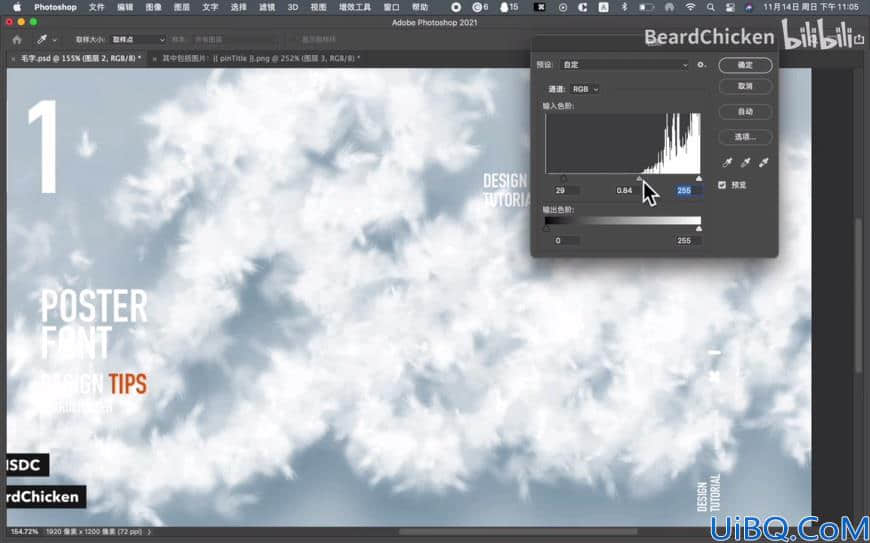The height and width of the screenshot is (543, 870).
Task: Open the 窗口 (Window) menu
Action: [391, 7]
